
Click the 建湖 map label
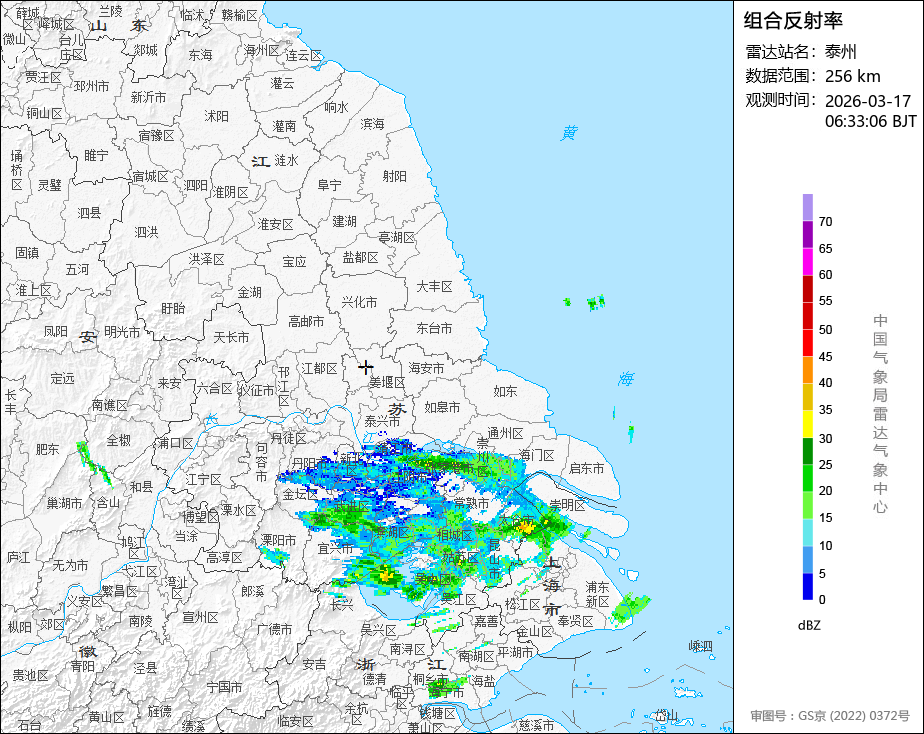[x=344, y=221]
